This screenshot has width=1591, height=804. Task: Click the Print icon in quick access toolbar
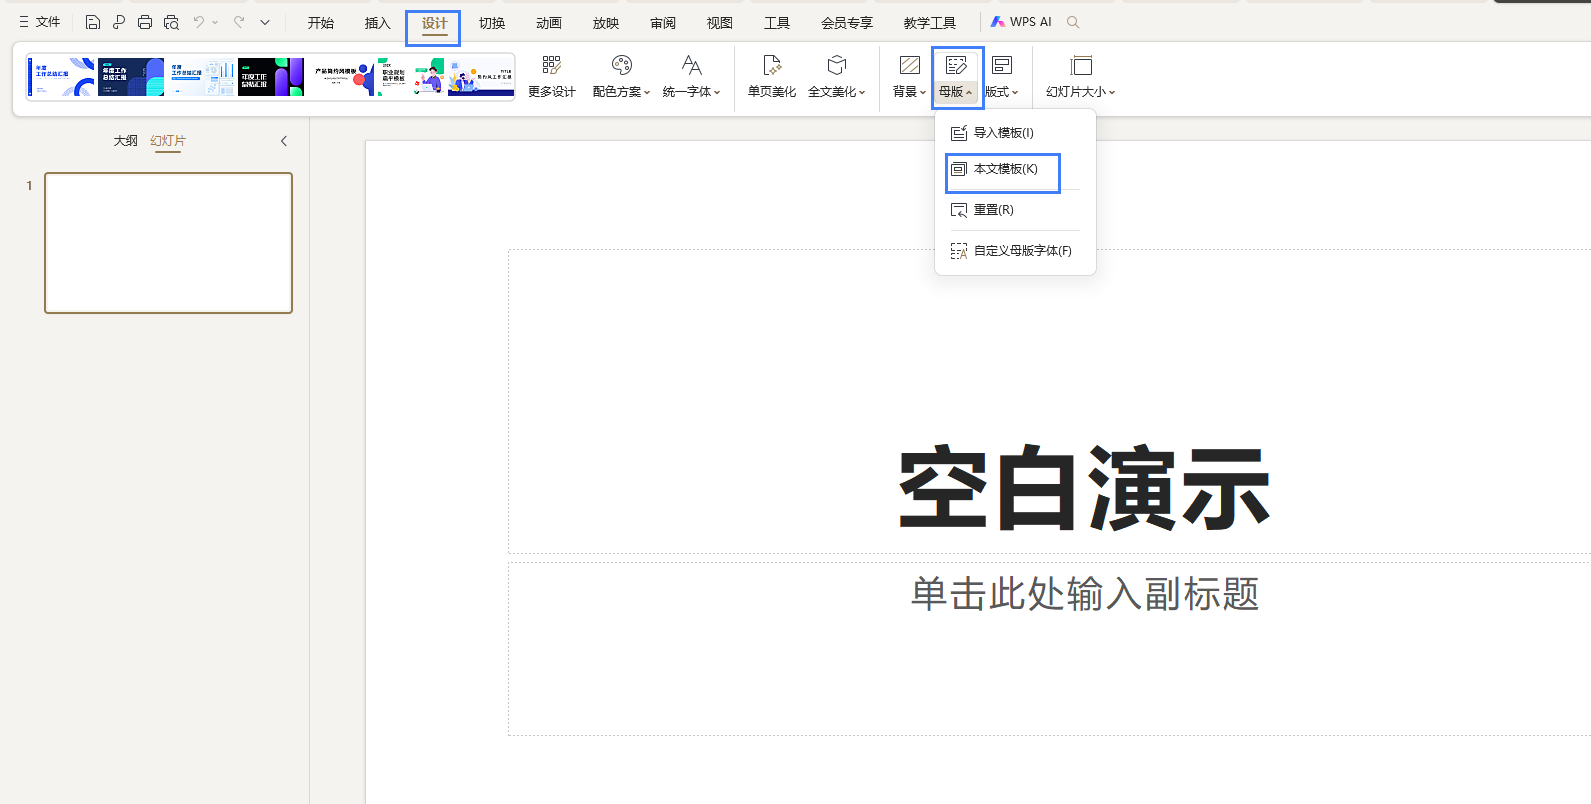[x=145, y=22]
